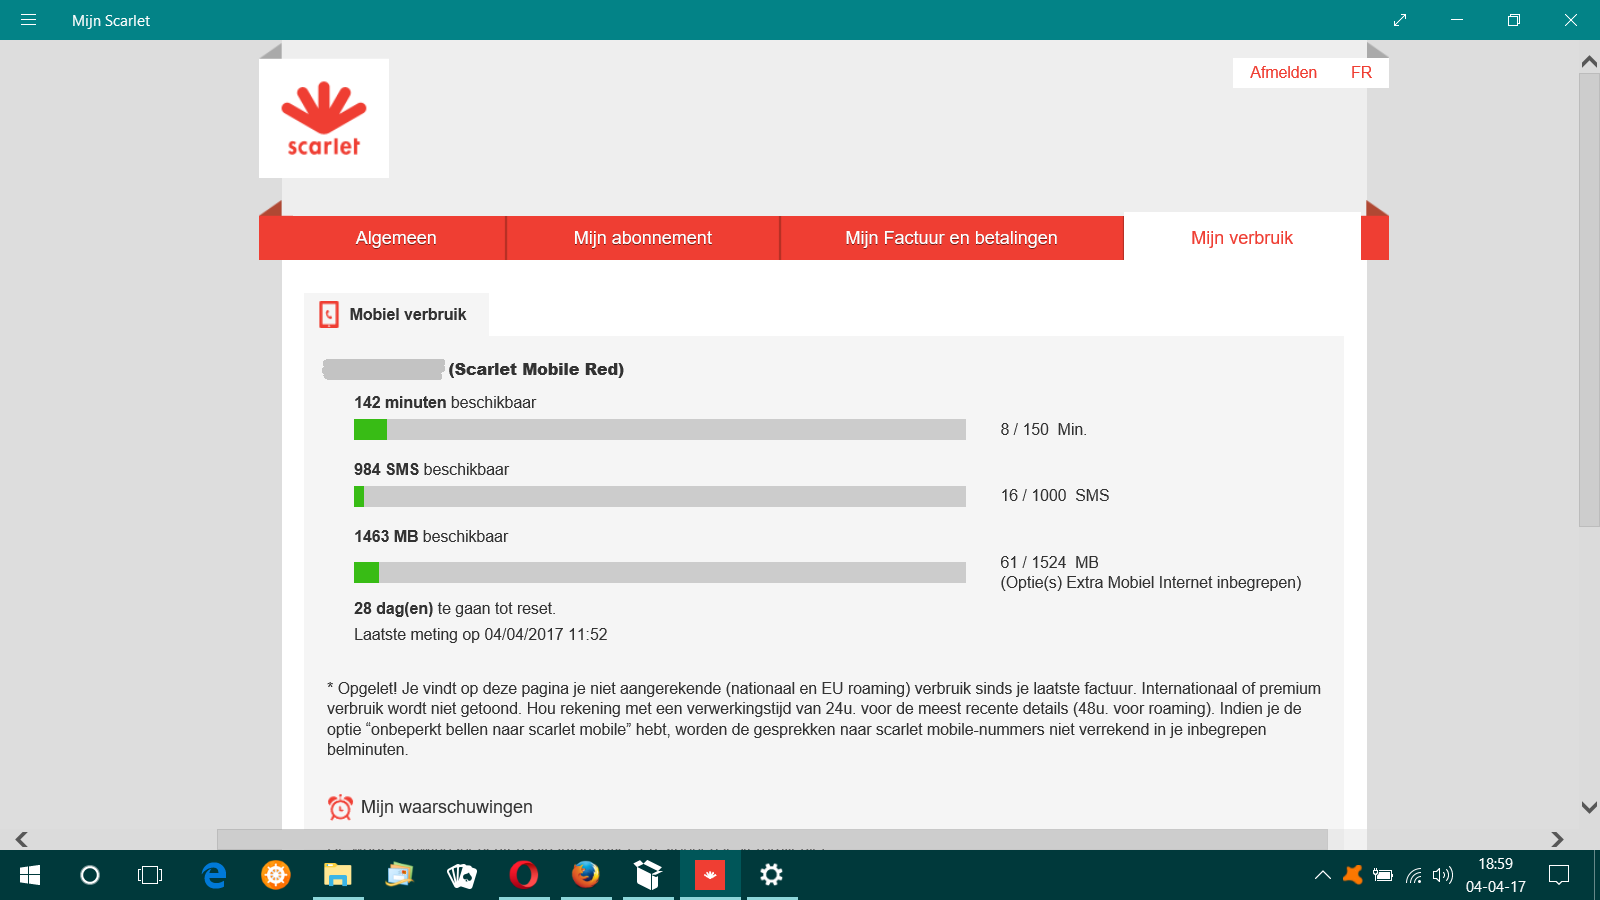Click the horizontal scrollbar right arrow
1600x900 pixels.
point(1557,839)
